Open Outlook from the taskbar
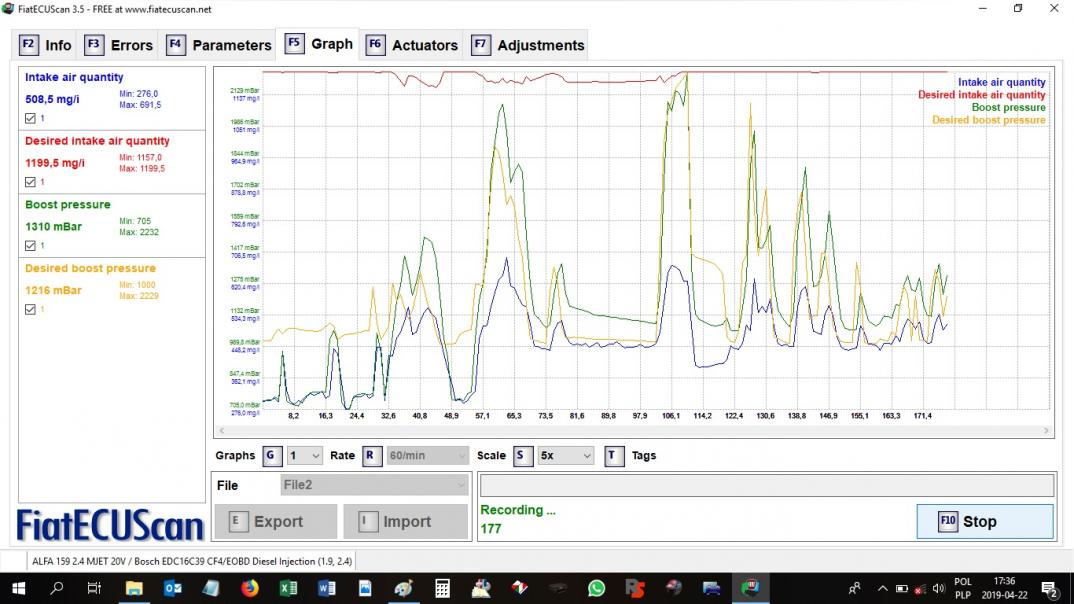The height and width of the screenshot is (604, 1074). coord(172,589)
